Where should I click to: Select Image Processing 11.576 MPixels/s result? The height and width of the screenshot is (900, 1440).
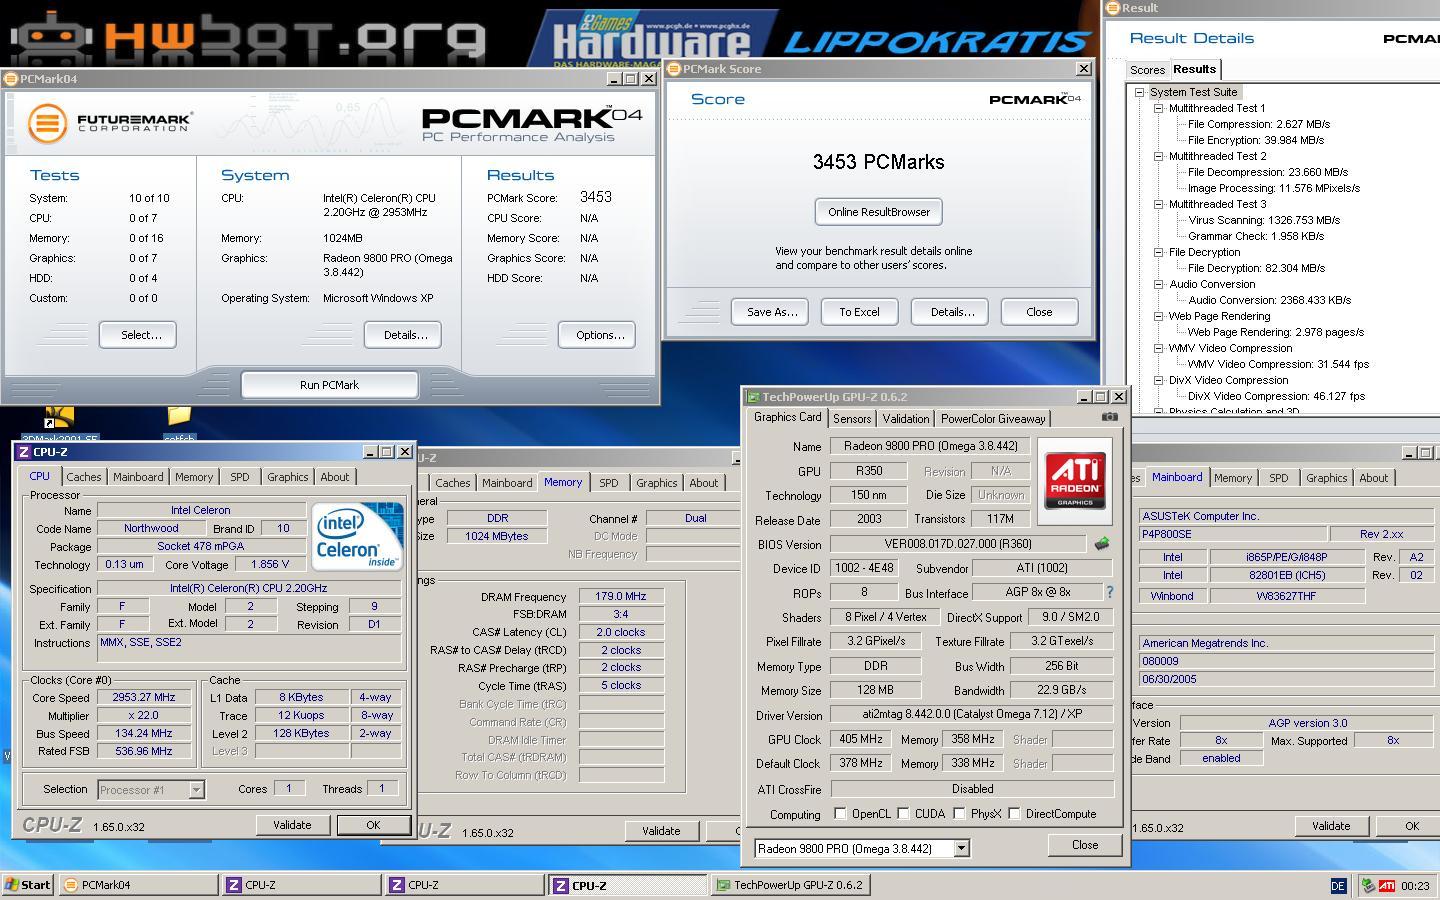[1273, 188]
